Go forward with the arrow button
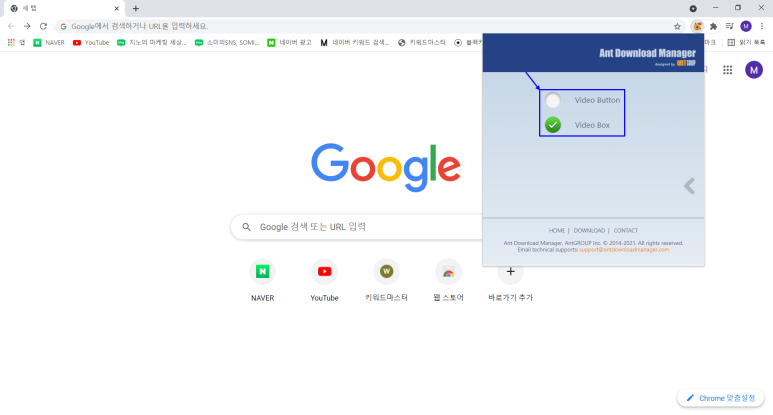The image size is (773, 415). pyautogui.click(x=27, y=26)
